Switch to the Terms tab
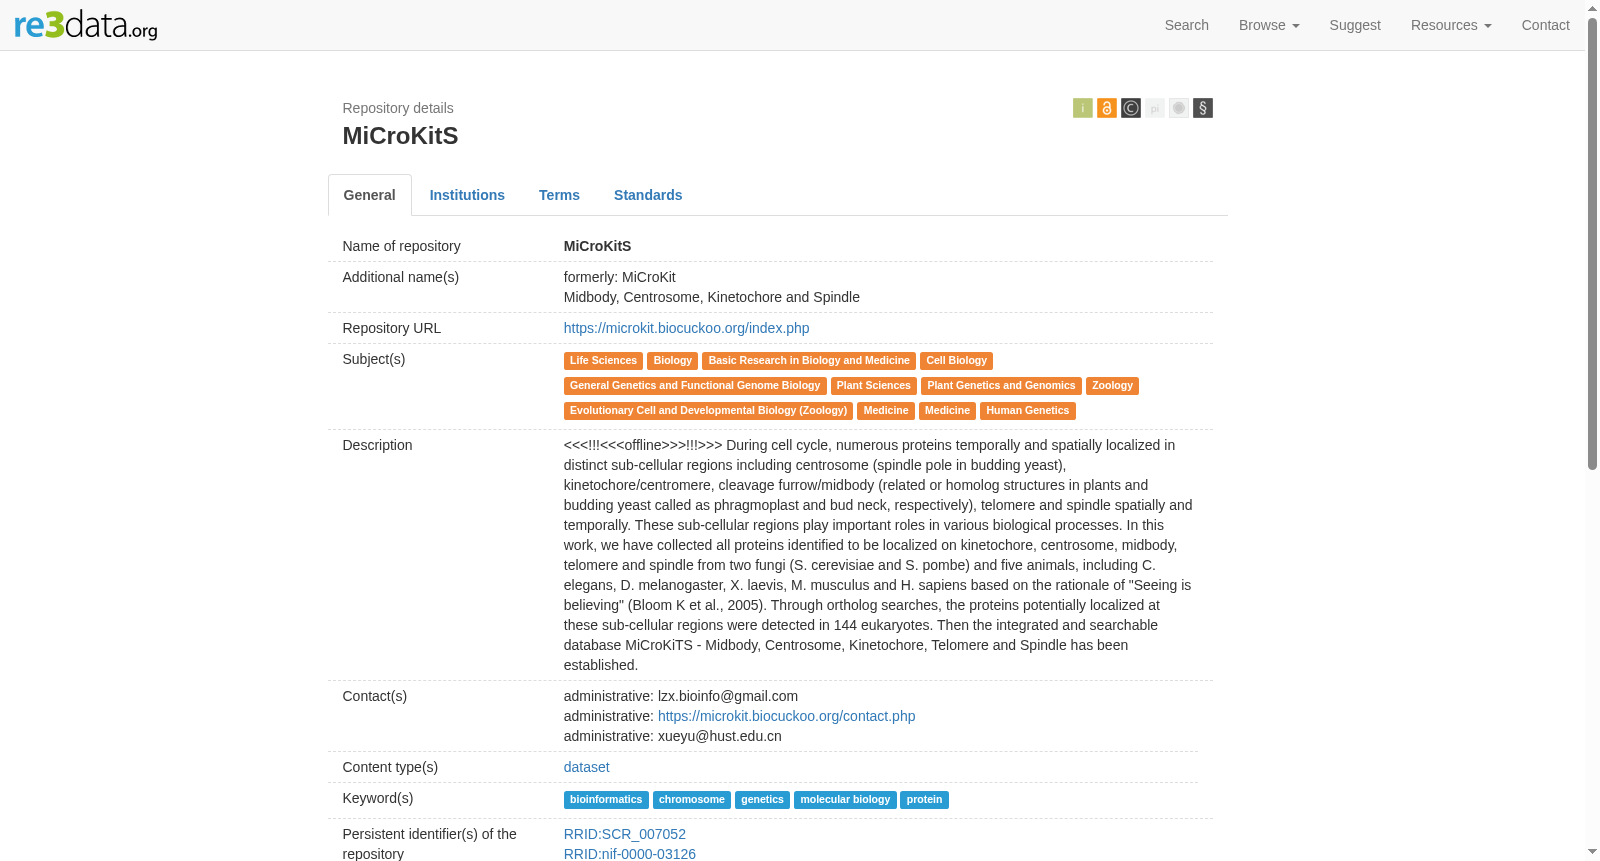1600x861 pixels. pos(559,195)
